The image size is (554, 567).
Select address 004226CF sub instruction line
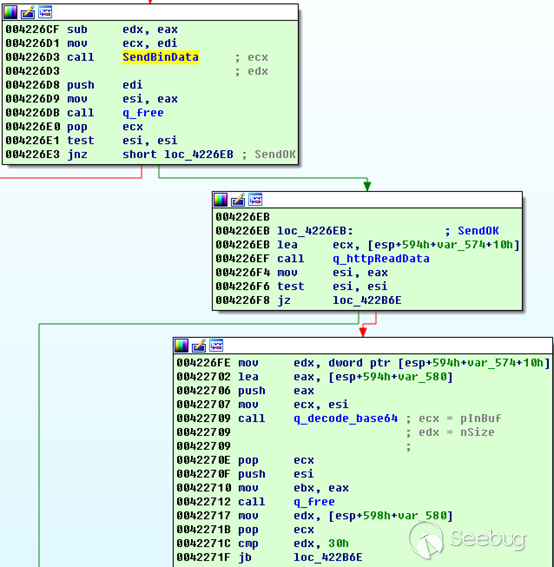click(91, 29)
